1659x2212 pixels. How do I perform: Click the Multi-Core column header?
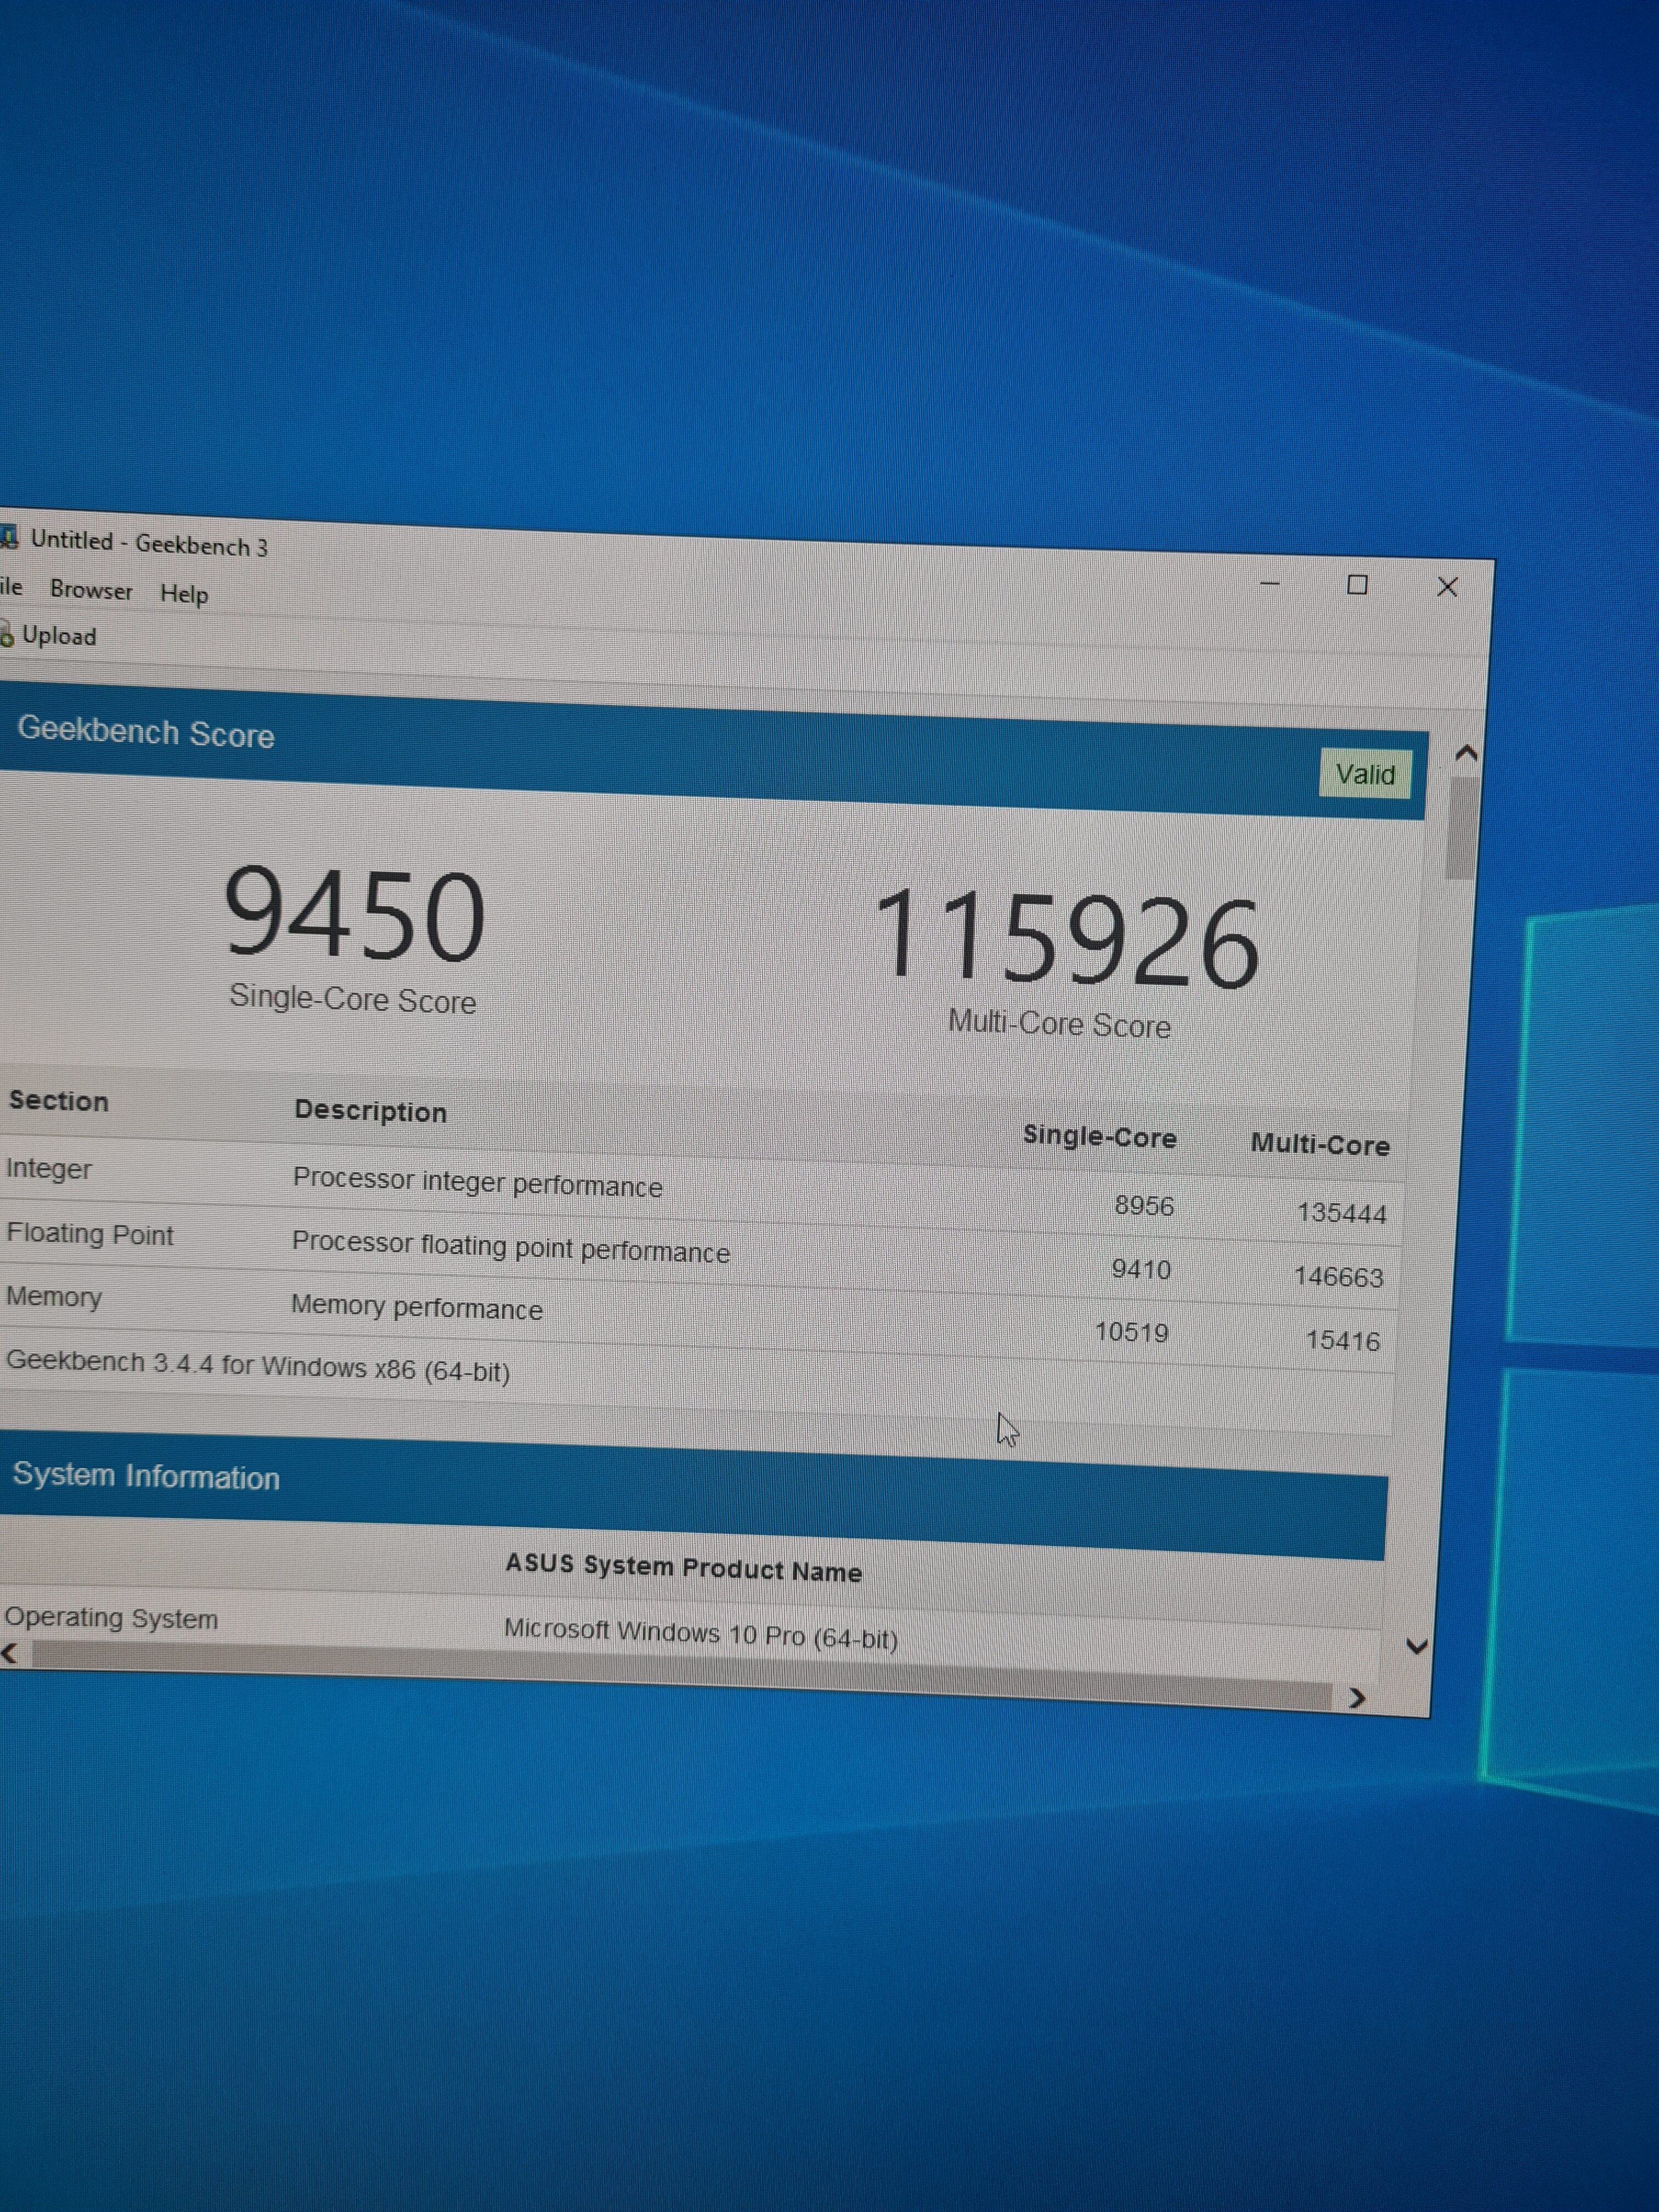coord(1320,1145)
